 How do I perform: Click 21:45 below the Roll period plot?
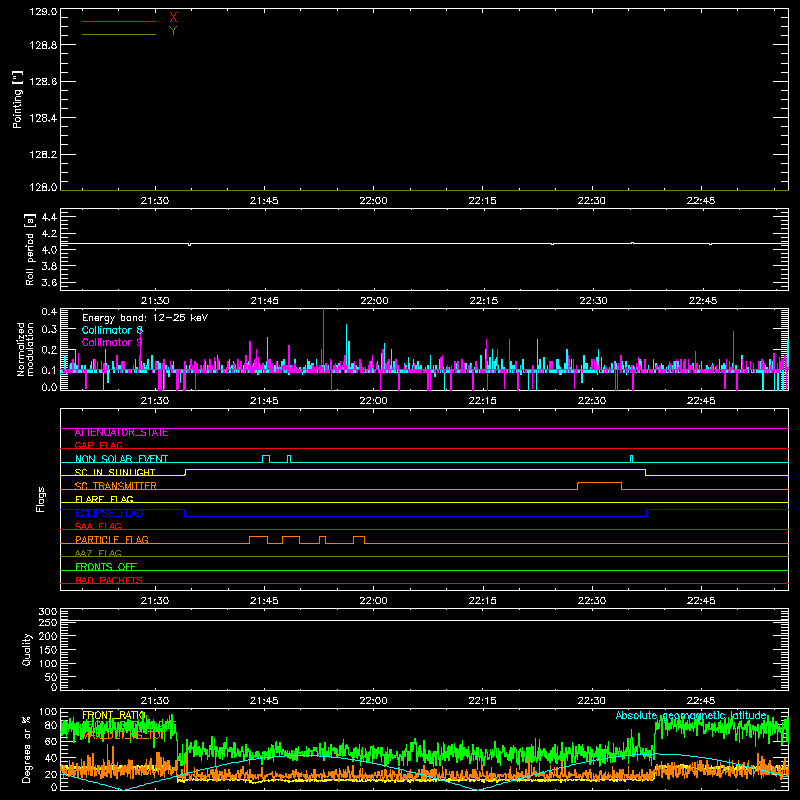pyautogui.click(x=264, y=301)
